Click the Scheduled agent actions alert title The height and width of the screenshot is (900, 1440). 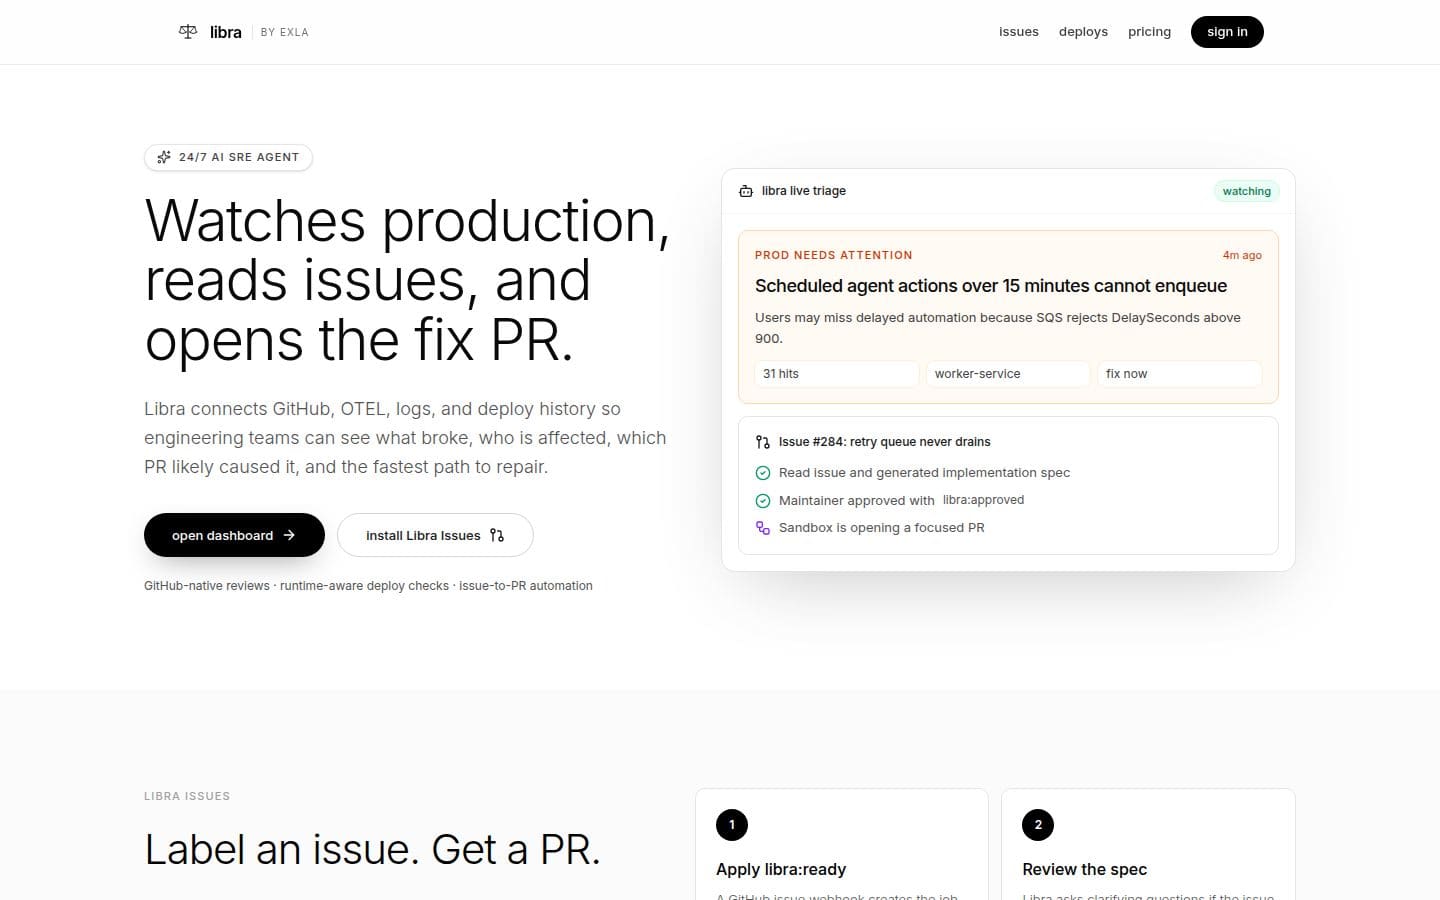click(991, 286)
